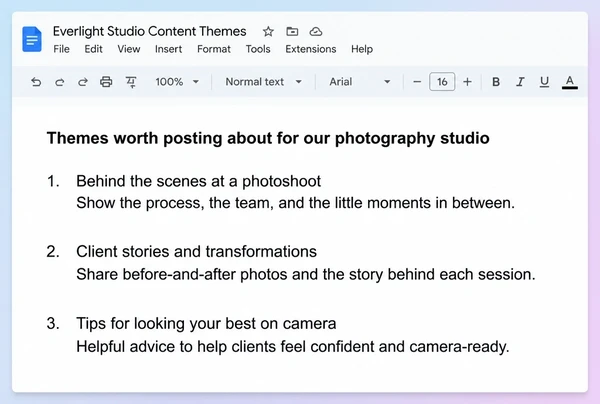Image resolution: width=600 pixels, height=404 pixels.
Task: Increase font size with the plus button
Action: click(x=467, y=82)
